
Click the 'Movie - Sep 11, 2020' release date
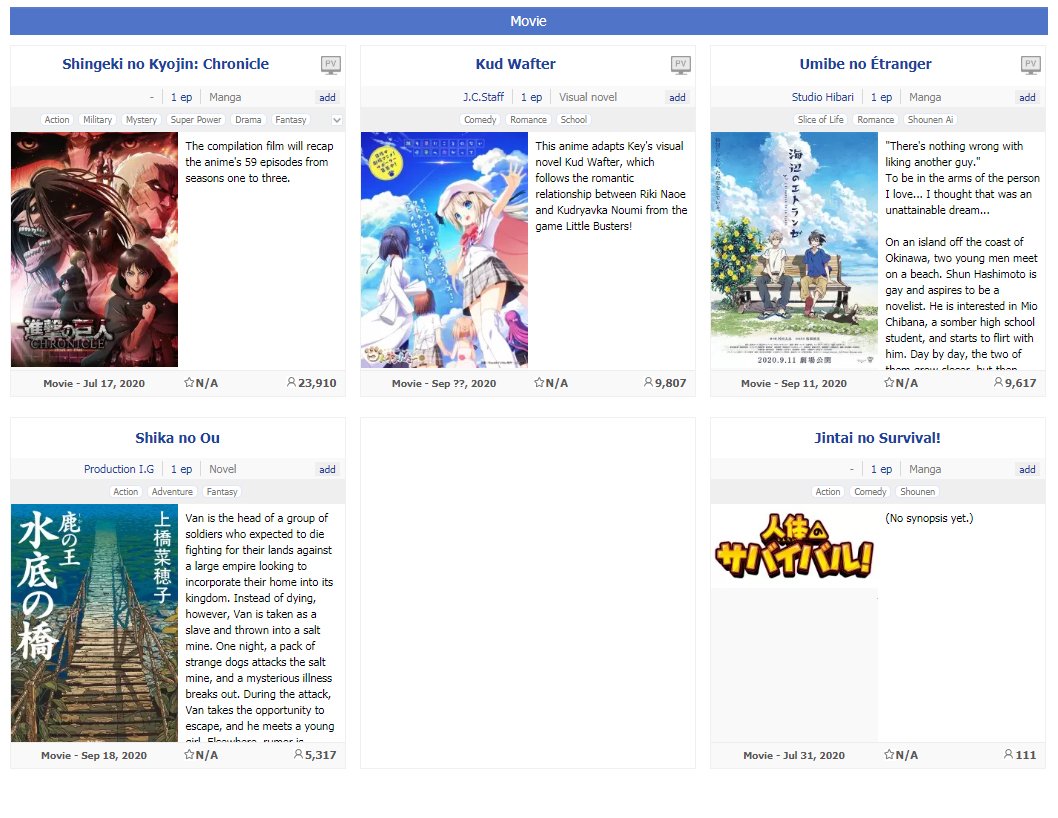point(794,383)
